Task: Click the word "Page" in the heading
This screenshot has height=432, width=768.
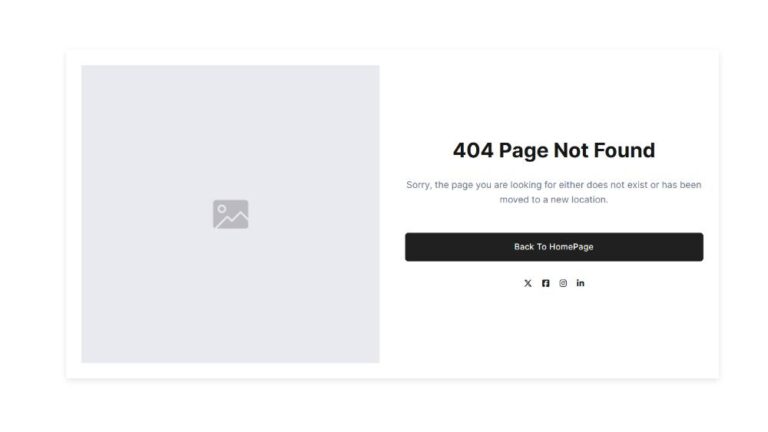Action: [524, 151]
